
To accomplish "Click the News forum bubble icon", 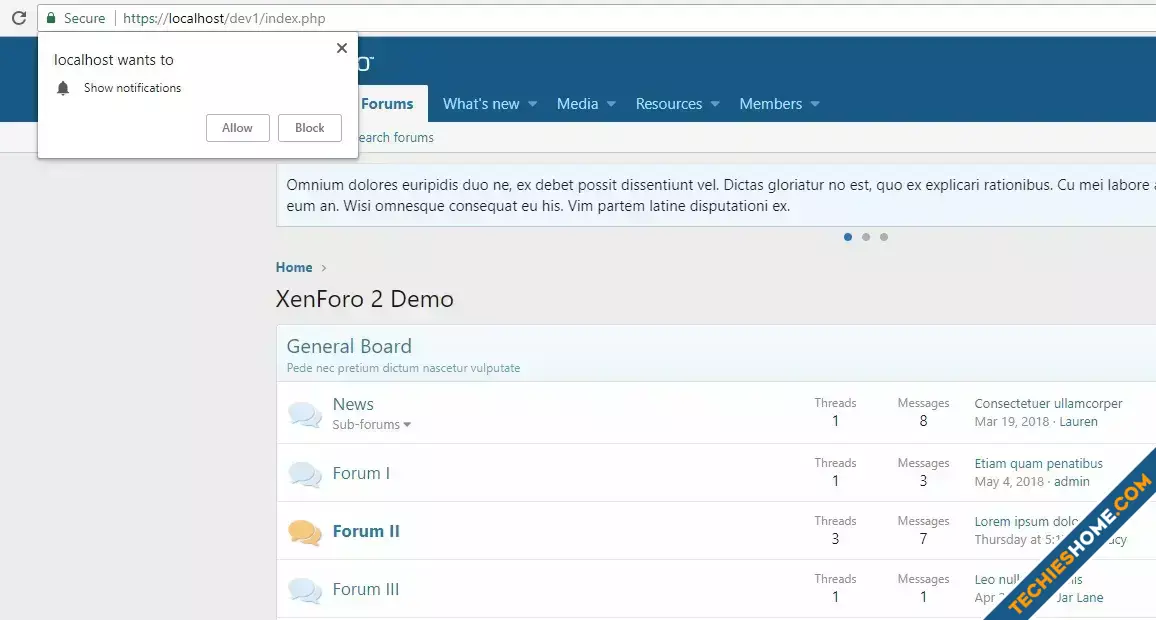I will click(x=304, y=414).
